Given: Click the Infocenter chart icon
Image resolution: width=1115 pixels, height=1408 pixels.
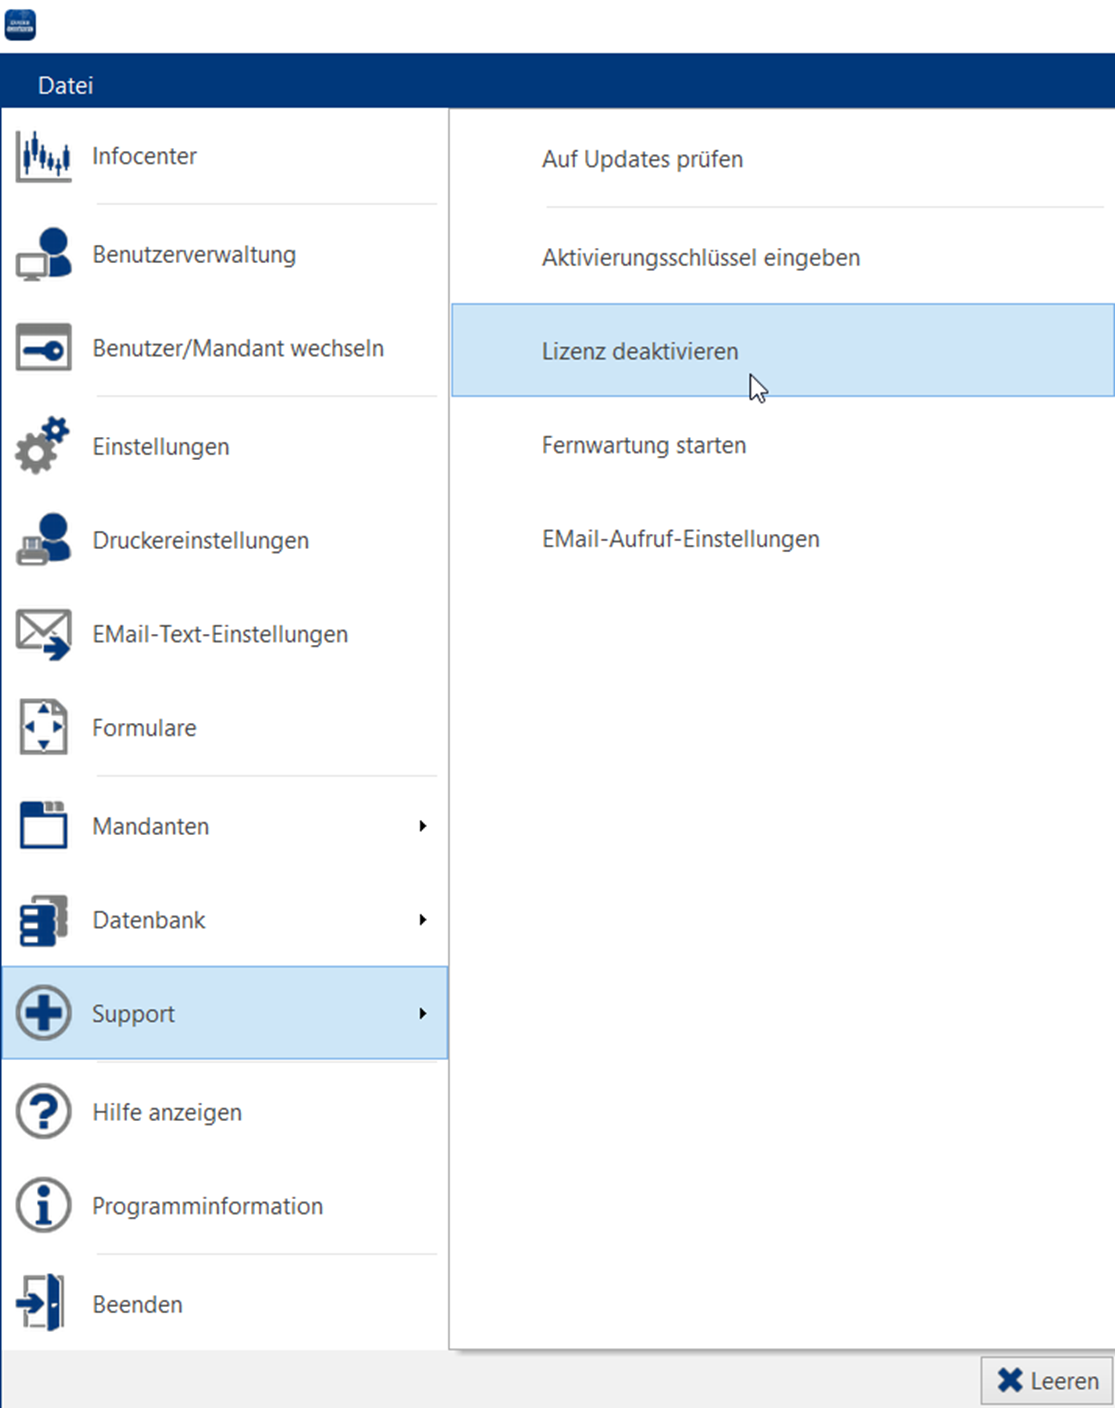Looking at the screenshot, I should coord(43,156).
